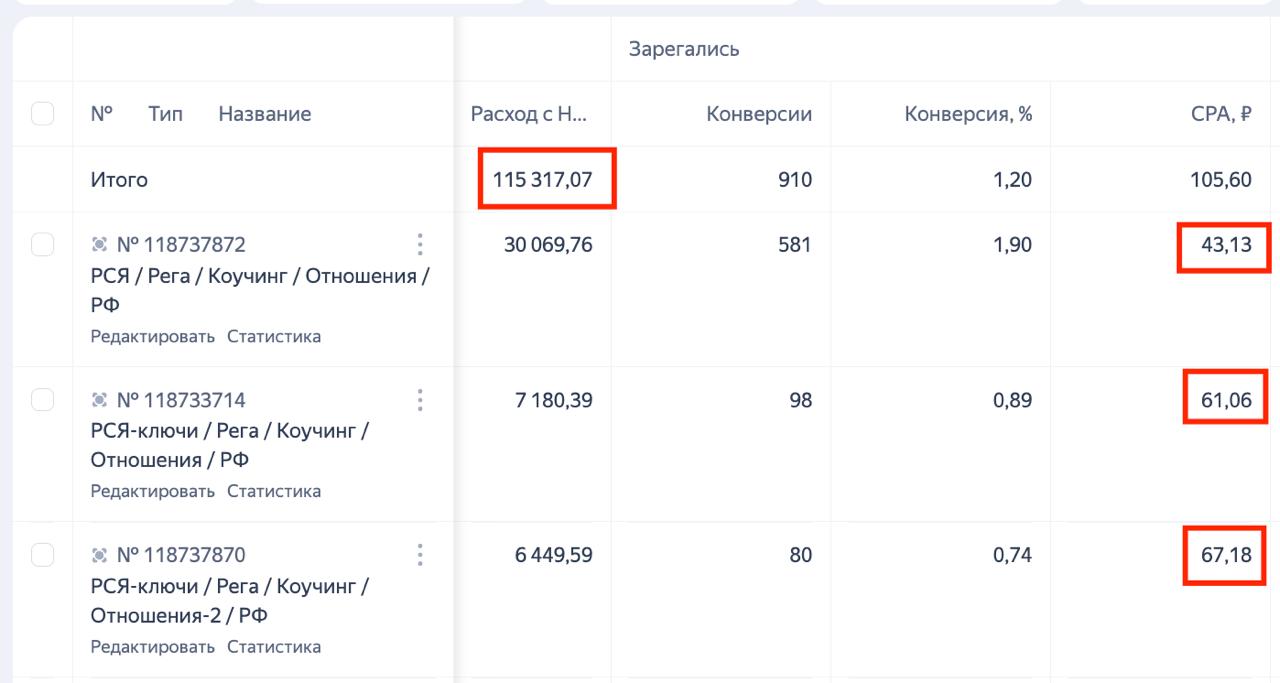Check the box for campaign 118737872
This screenshot has width=1280, height=683.
pos(43,245)
